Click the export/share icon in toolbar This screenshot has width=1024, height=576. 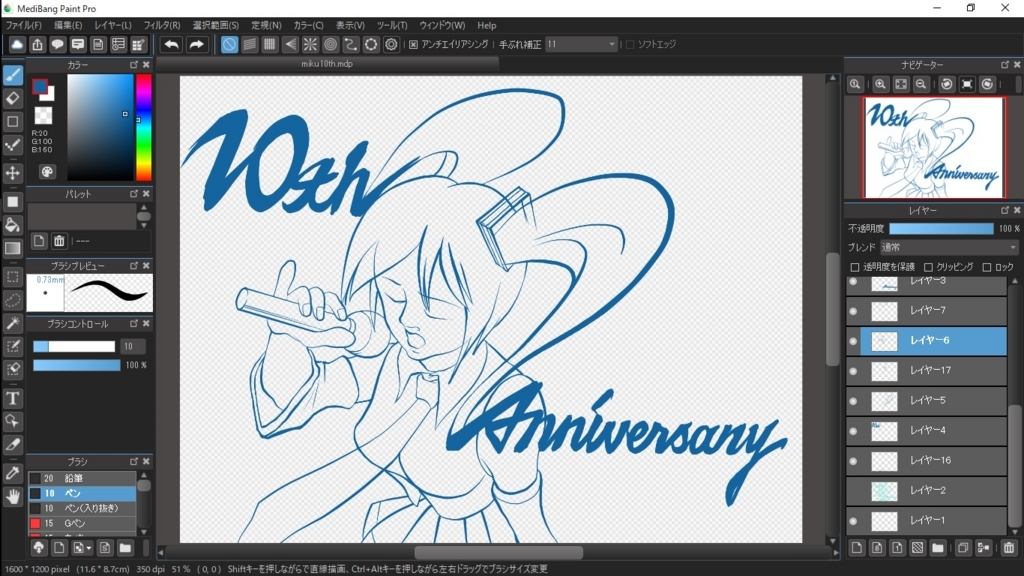pos(37,44)
